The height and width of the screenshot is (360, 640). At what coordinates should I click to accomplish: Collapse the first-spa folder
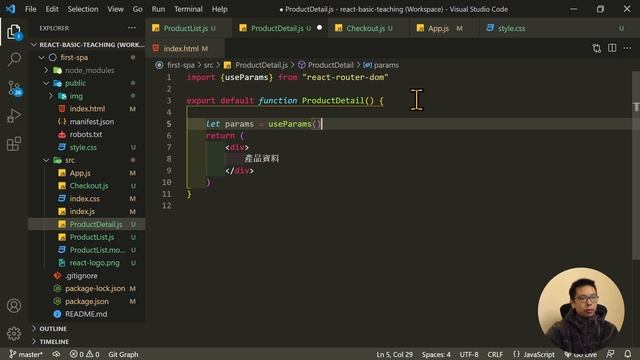pyautogui.click(x=87, y=58)
